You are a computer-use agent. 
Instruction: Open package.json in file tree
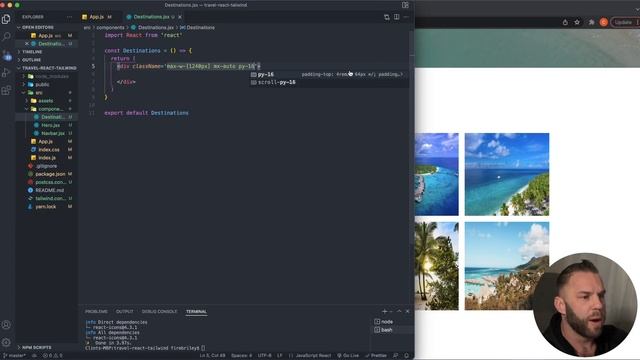coord(50,174)
